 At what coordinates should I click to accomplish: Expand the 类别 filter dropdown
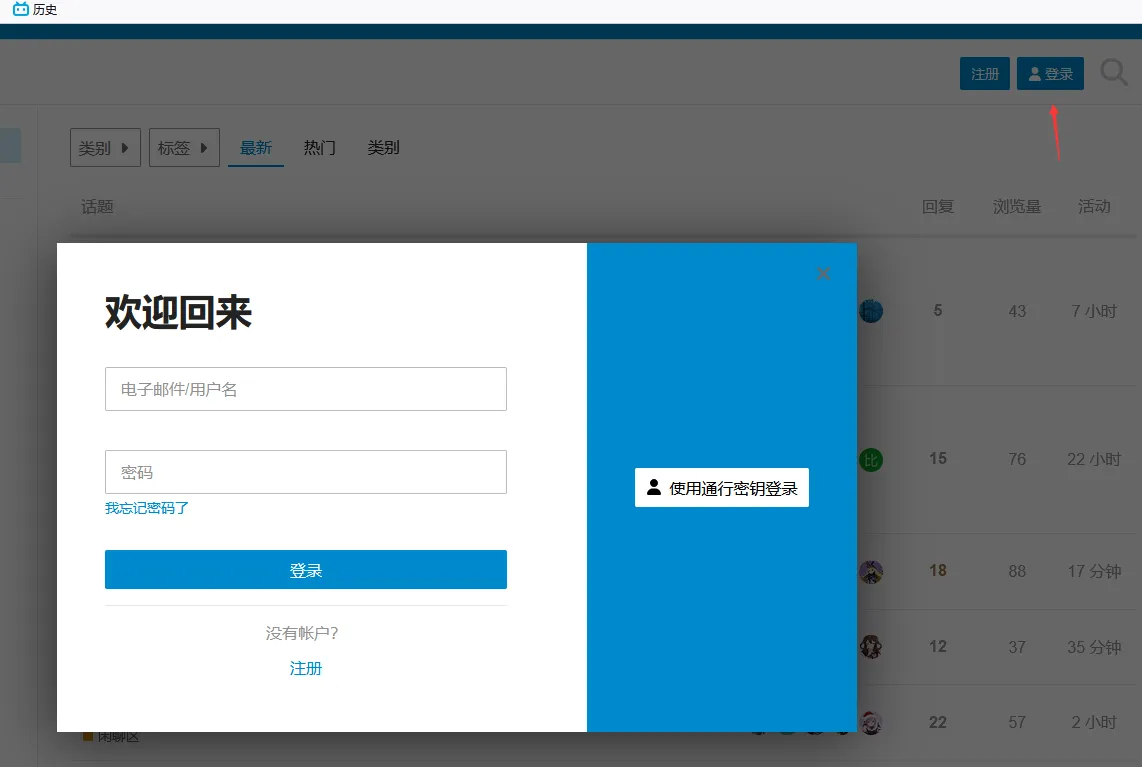click(x=105, y=148)
